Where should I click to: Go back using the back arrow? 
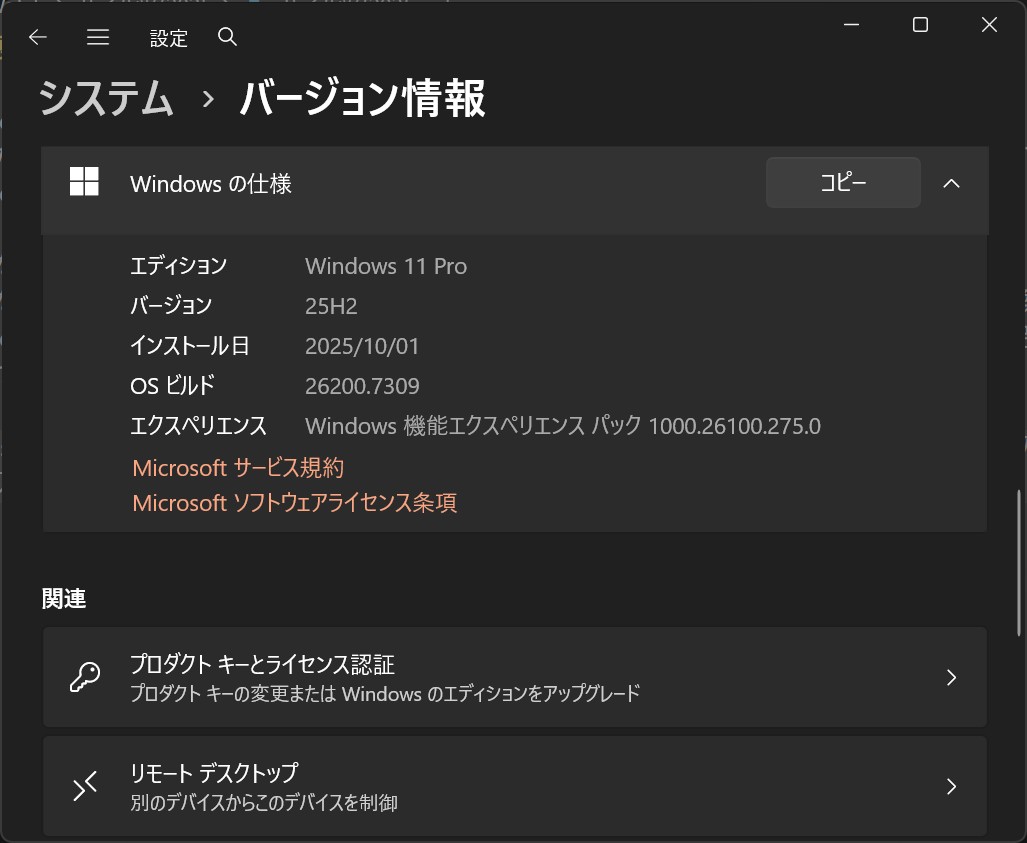coord(38,37)
